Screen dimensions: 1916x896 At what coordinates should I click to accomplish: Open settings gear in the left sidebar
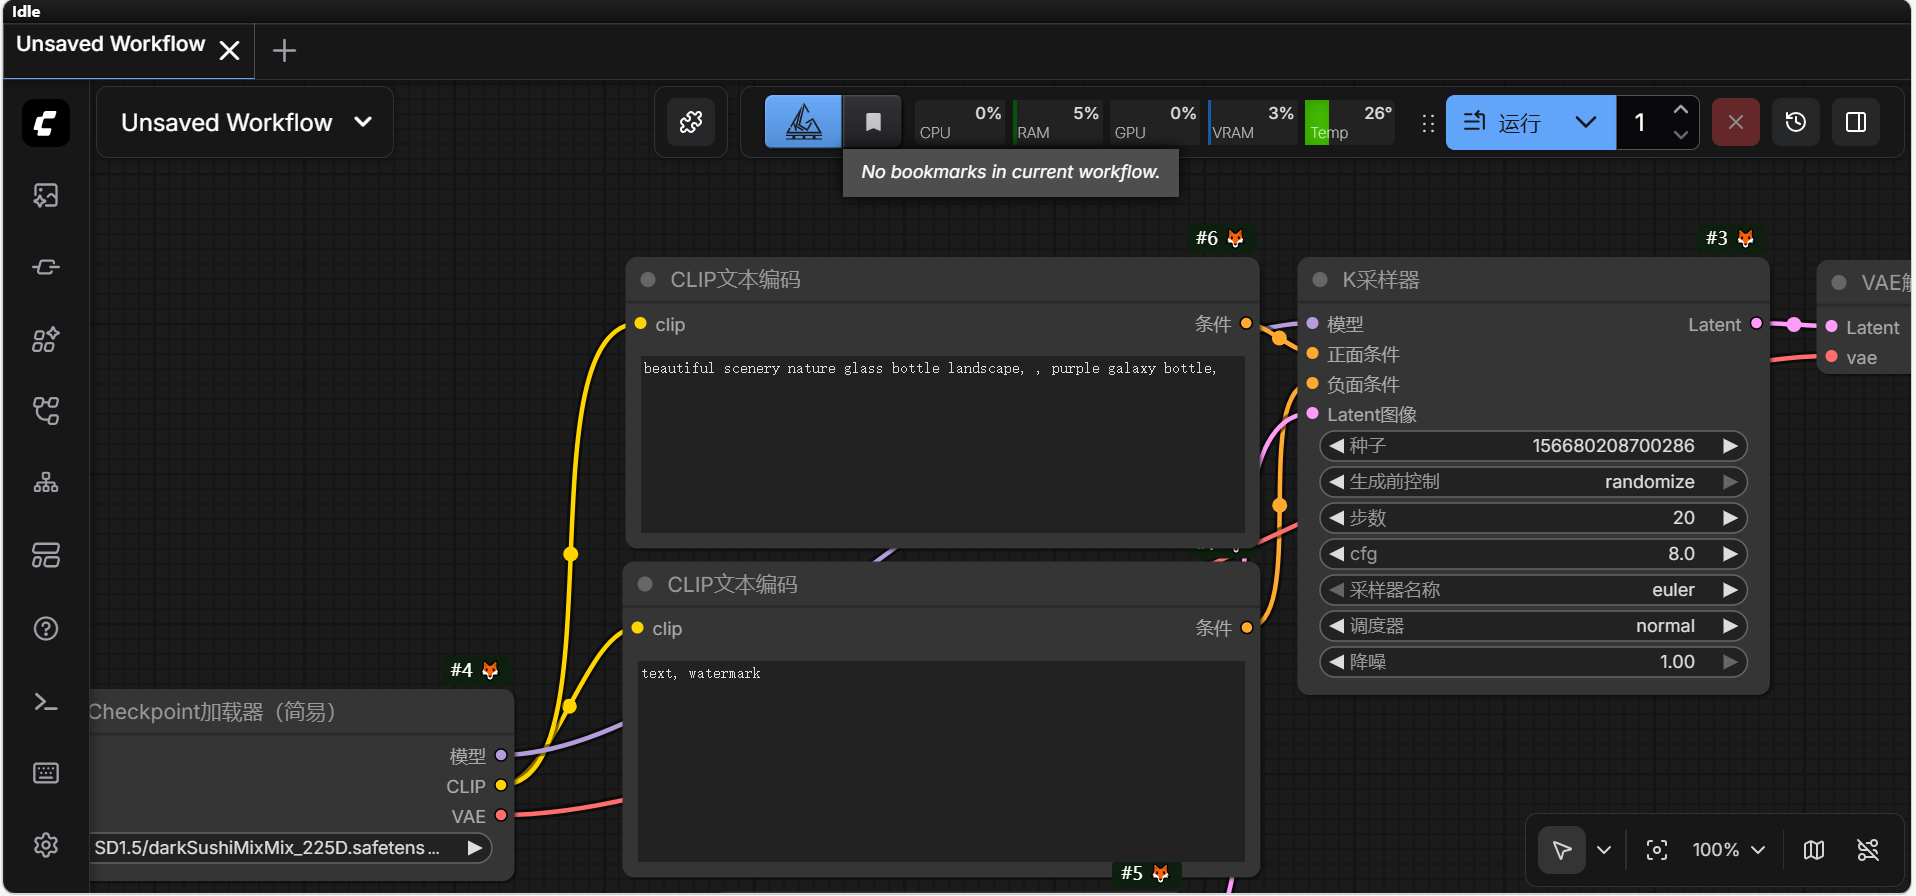coord(46,845)
